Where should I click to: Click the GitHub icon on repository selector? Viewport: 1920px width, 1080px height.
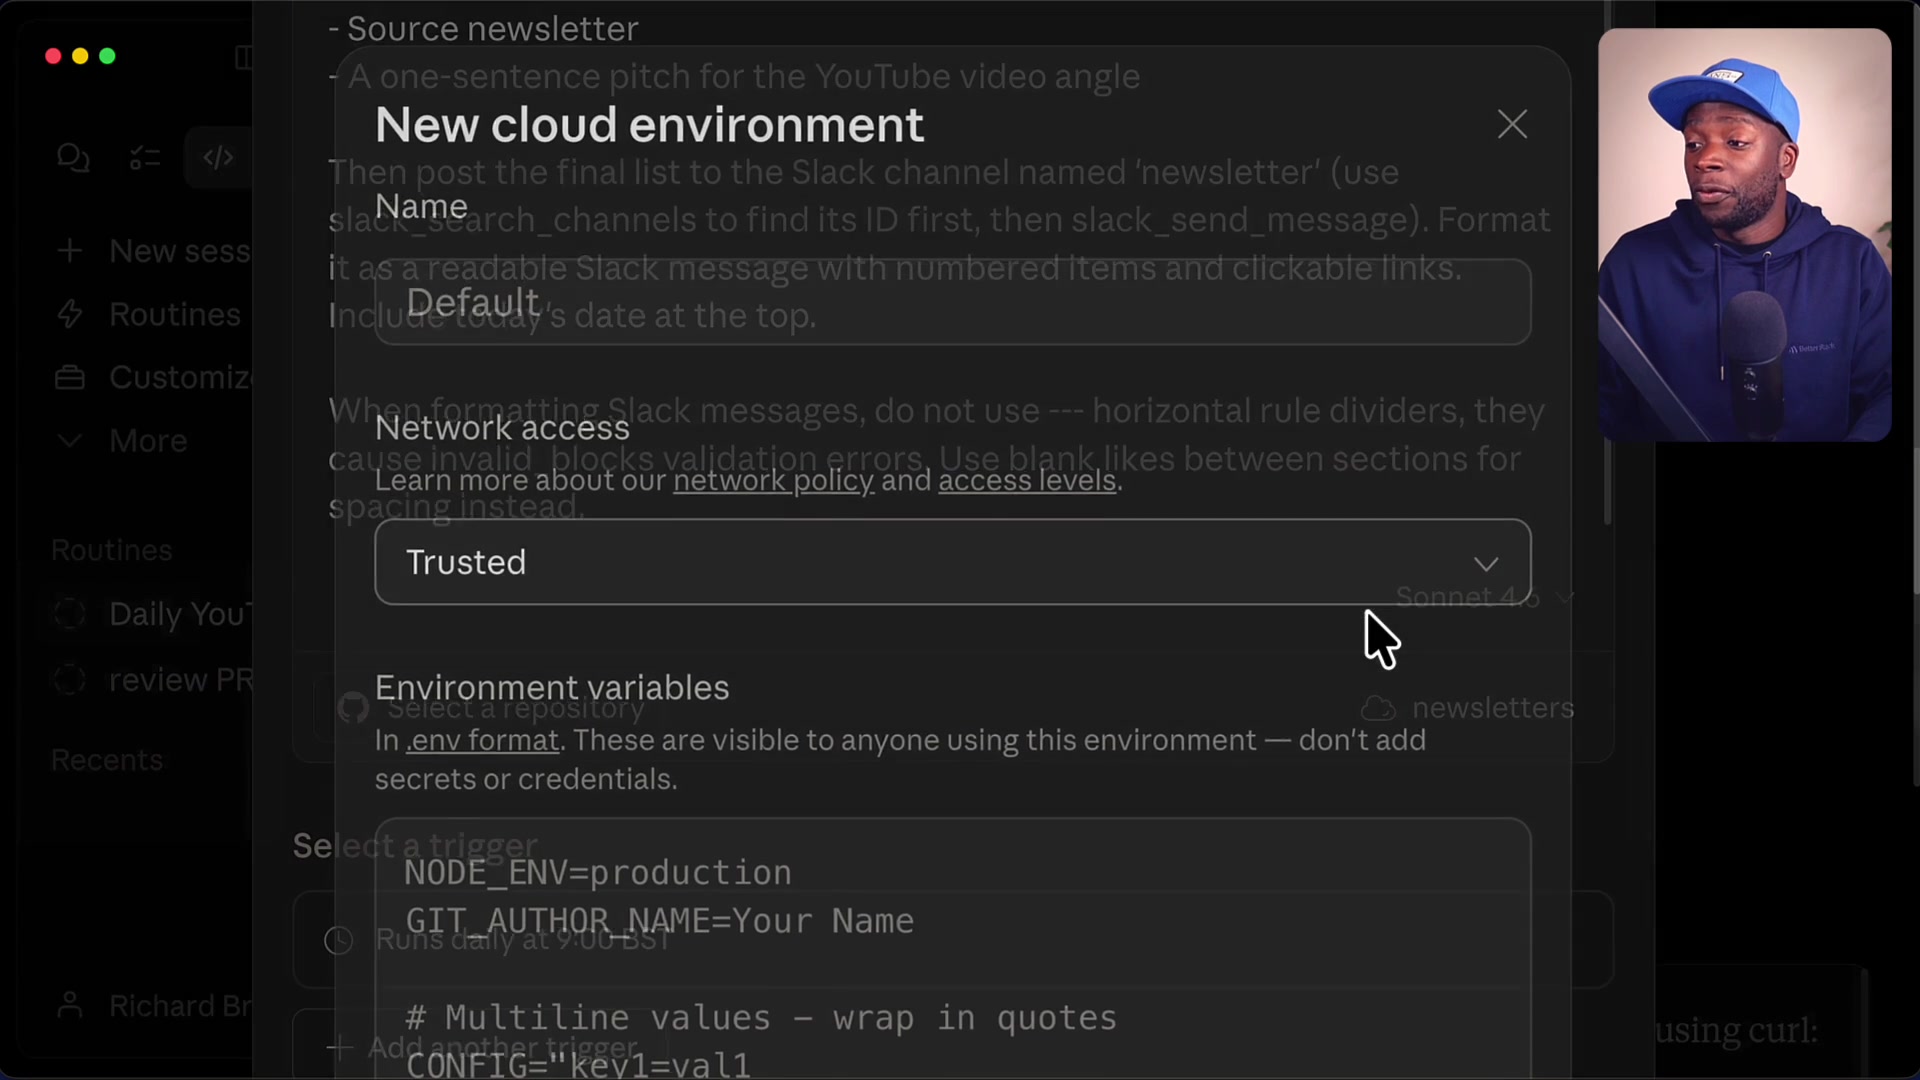353,707
